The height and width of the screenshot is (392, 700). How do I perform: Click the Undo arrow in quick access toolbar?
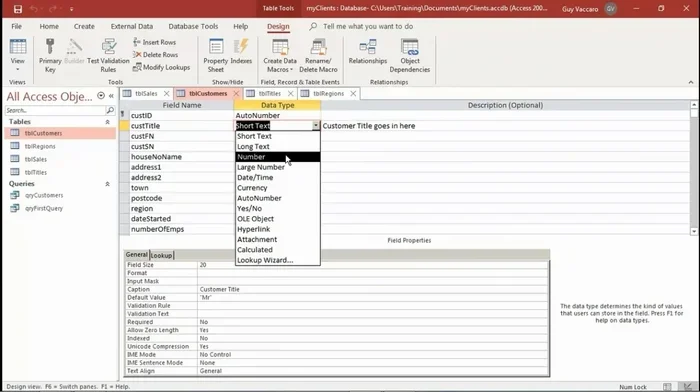pyautogui.click(x=34, y=8)
